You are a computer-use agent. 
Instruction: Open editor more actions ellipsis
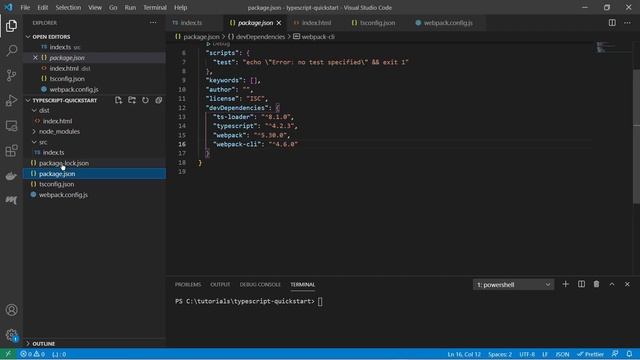pyautogui.click(x=627, y=23)
